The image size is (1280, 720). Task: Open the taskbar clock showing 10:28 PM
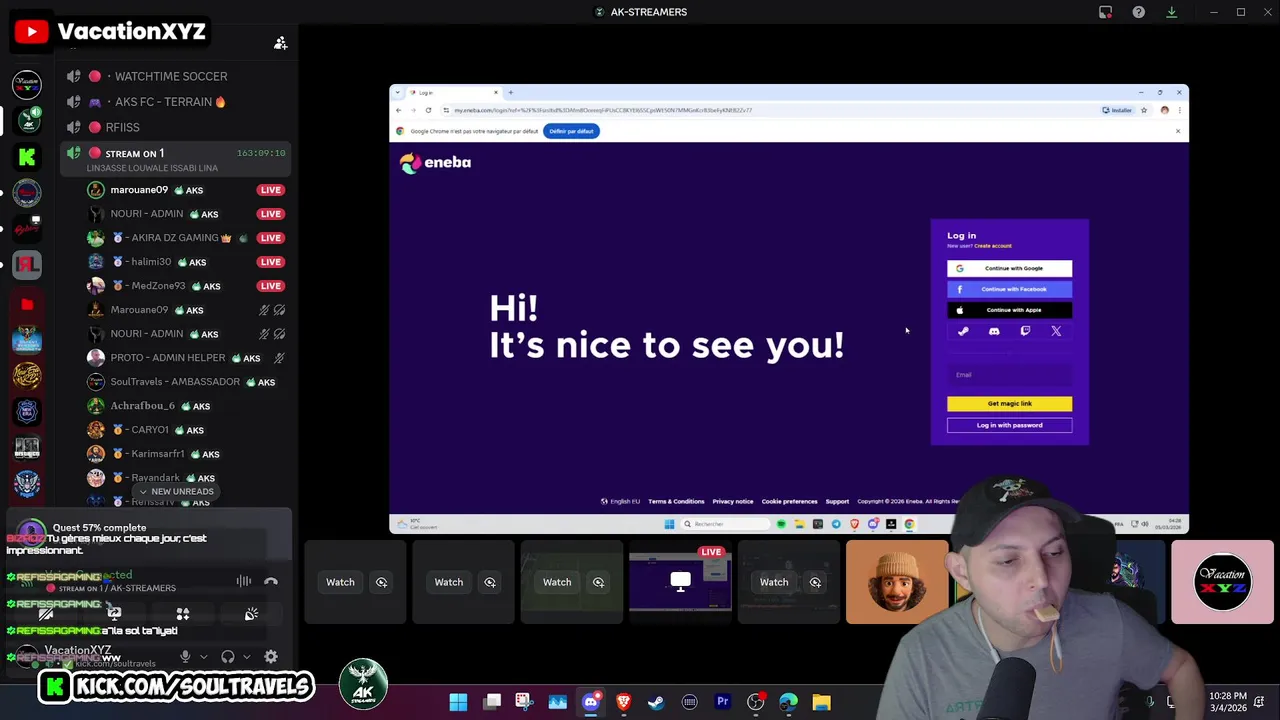1227,702
